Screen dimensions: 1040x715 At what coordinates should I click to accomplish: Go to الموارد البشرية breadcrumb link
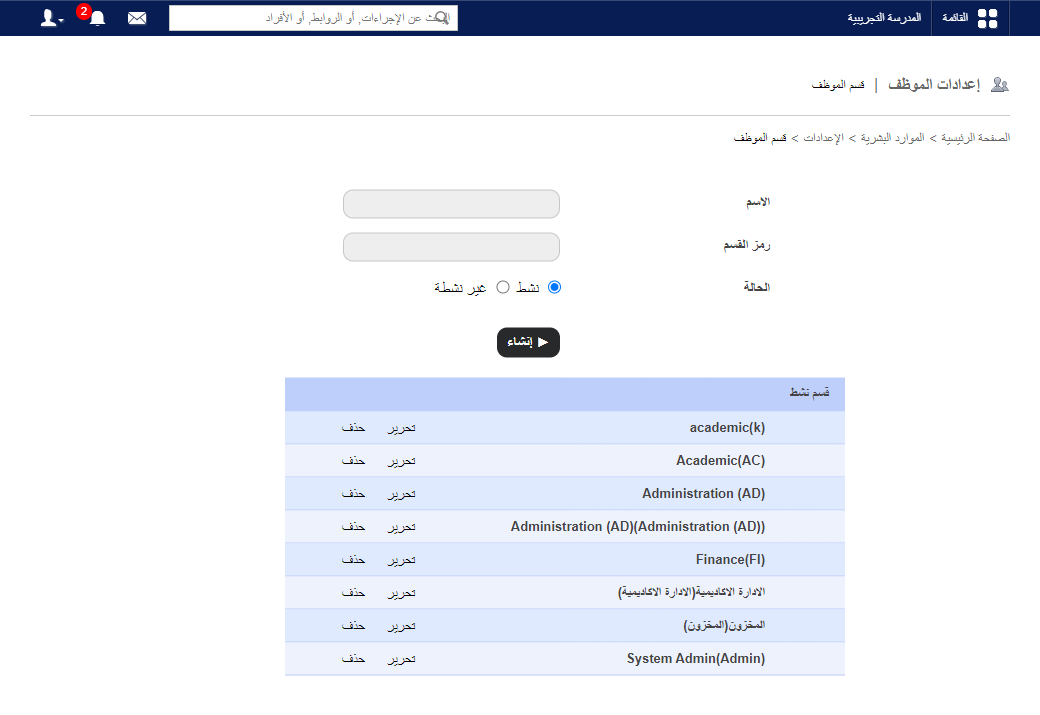(x=892, y=138)
